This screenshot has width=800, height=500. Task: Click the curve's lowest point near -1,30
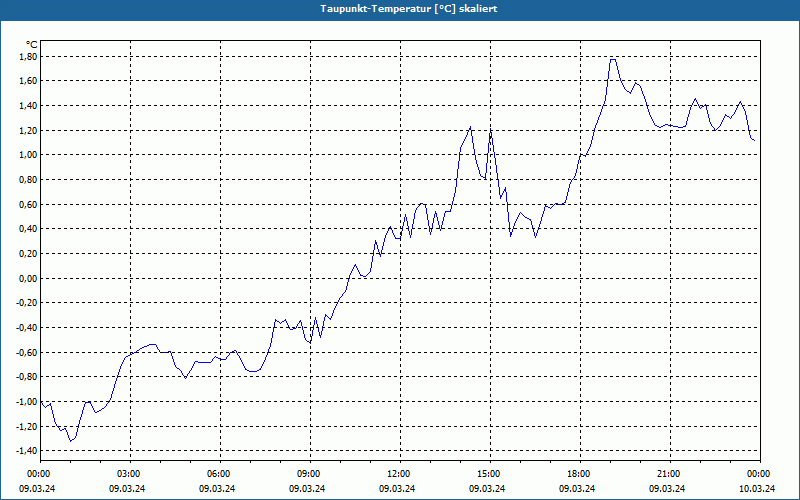(70, 441)
